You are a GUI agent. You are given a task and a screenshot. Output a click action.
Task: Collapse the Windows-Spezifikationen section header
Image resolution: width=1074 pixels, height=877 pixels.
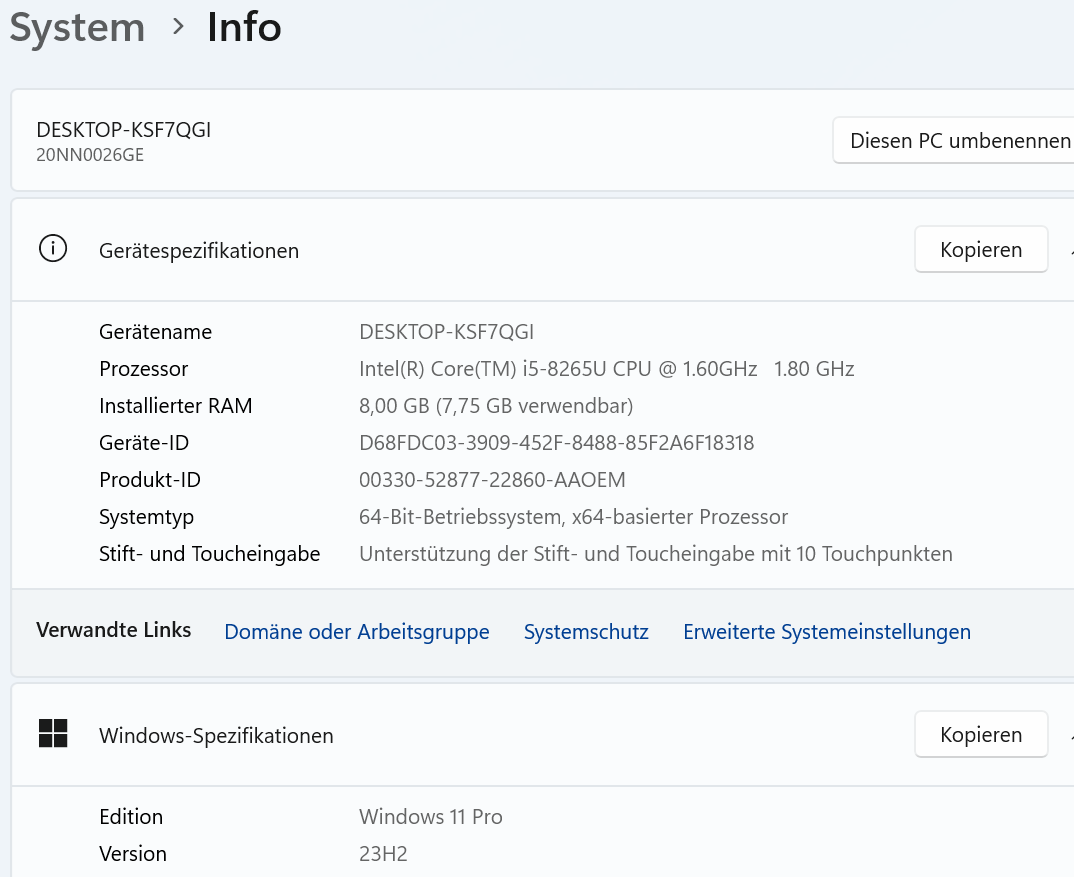[x=542, y=734]
